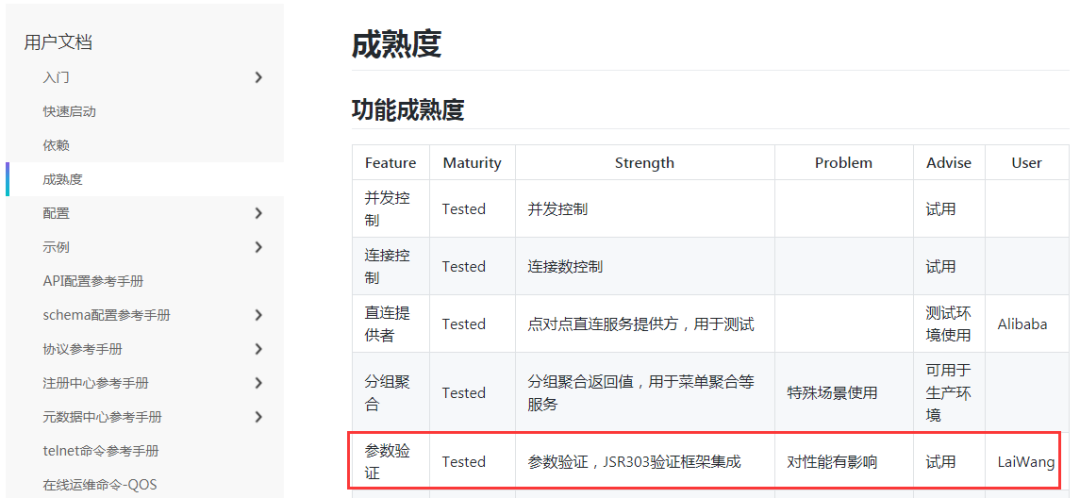
Task: Click the 用户文档 sidebar heading
Action: coord(58,42)
